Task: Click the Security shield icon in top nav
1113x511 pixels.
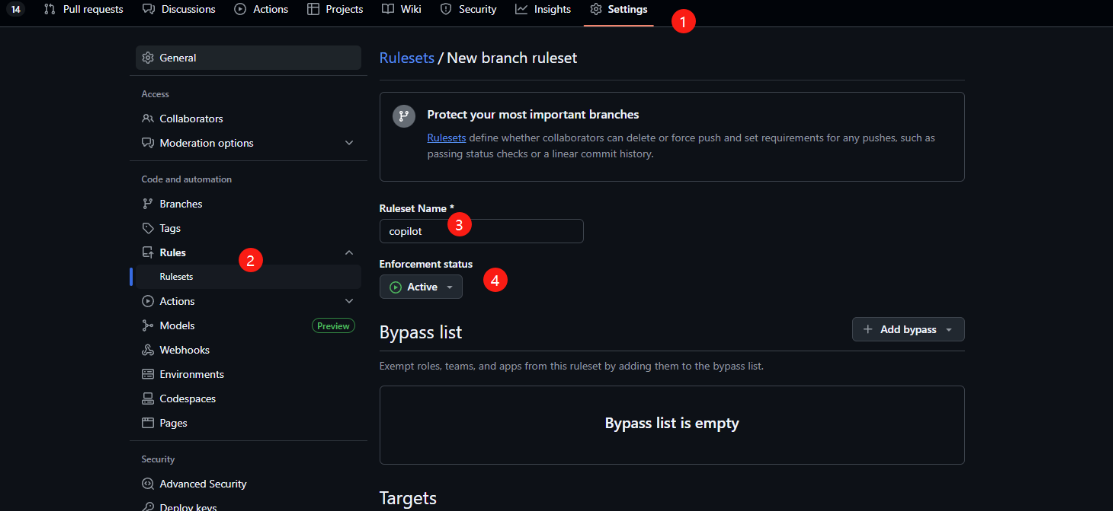Action: [446, 9]
